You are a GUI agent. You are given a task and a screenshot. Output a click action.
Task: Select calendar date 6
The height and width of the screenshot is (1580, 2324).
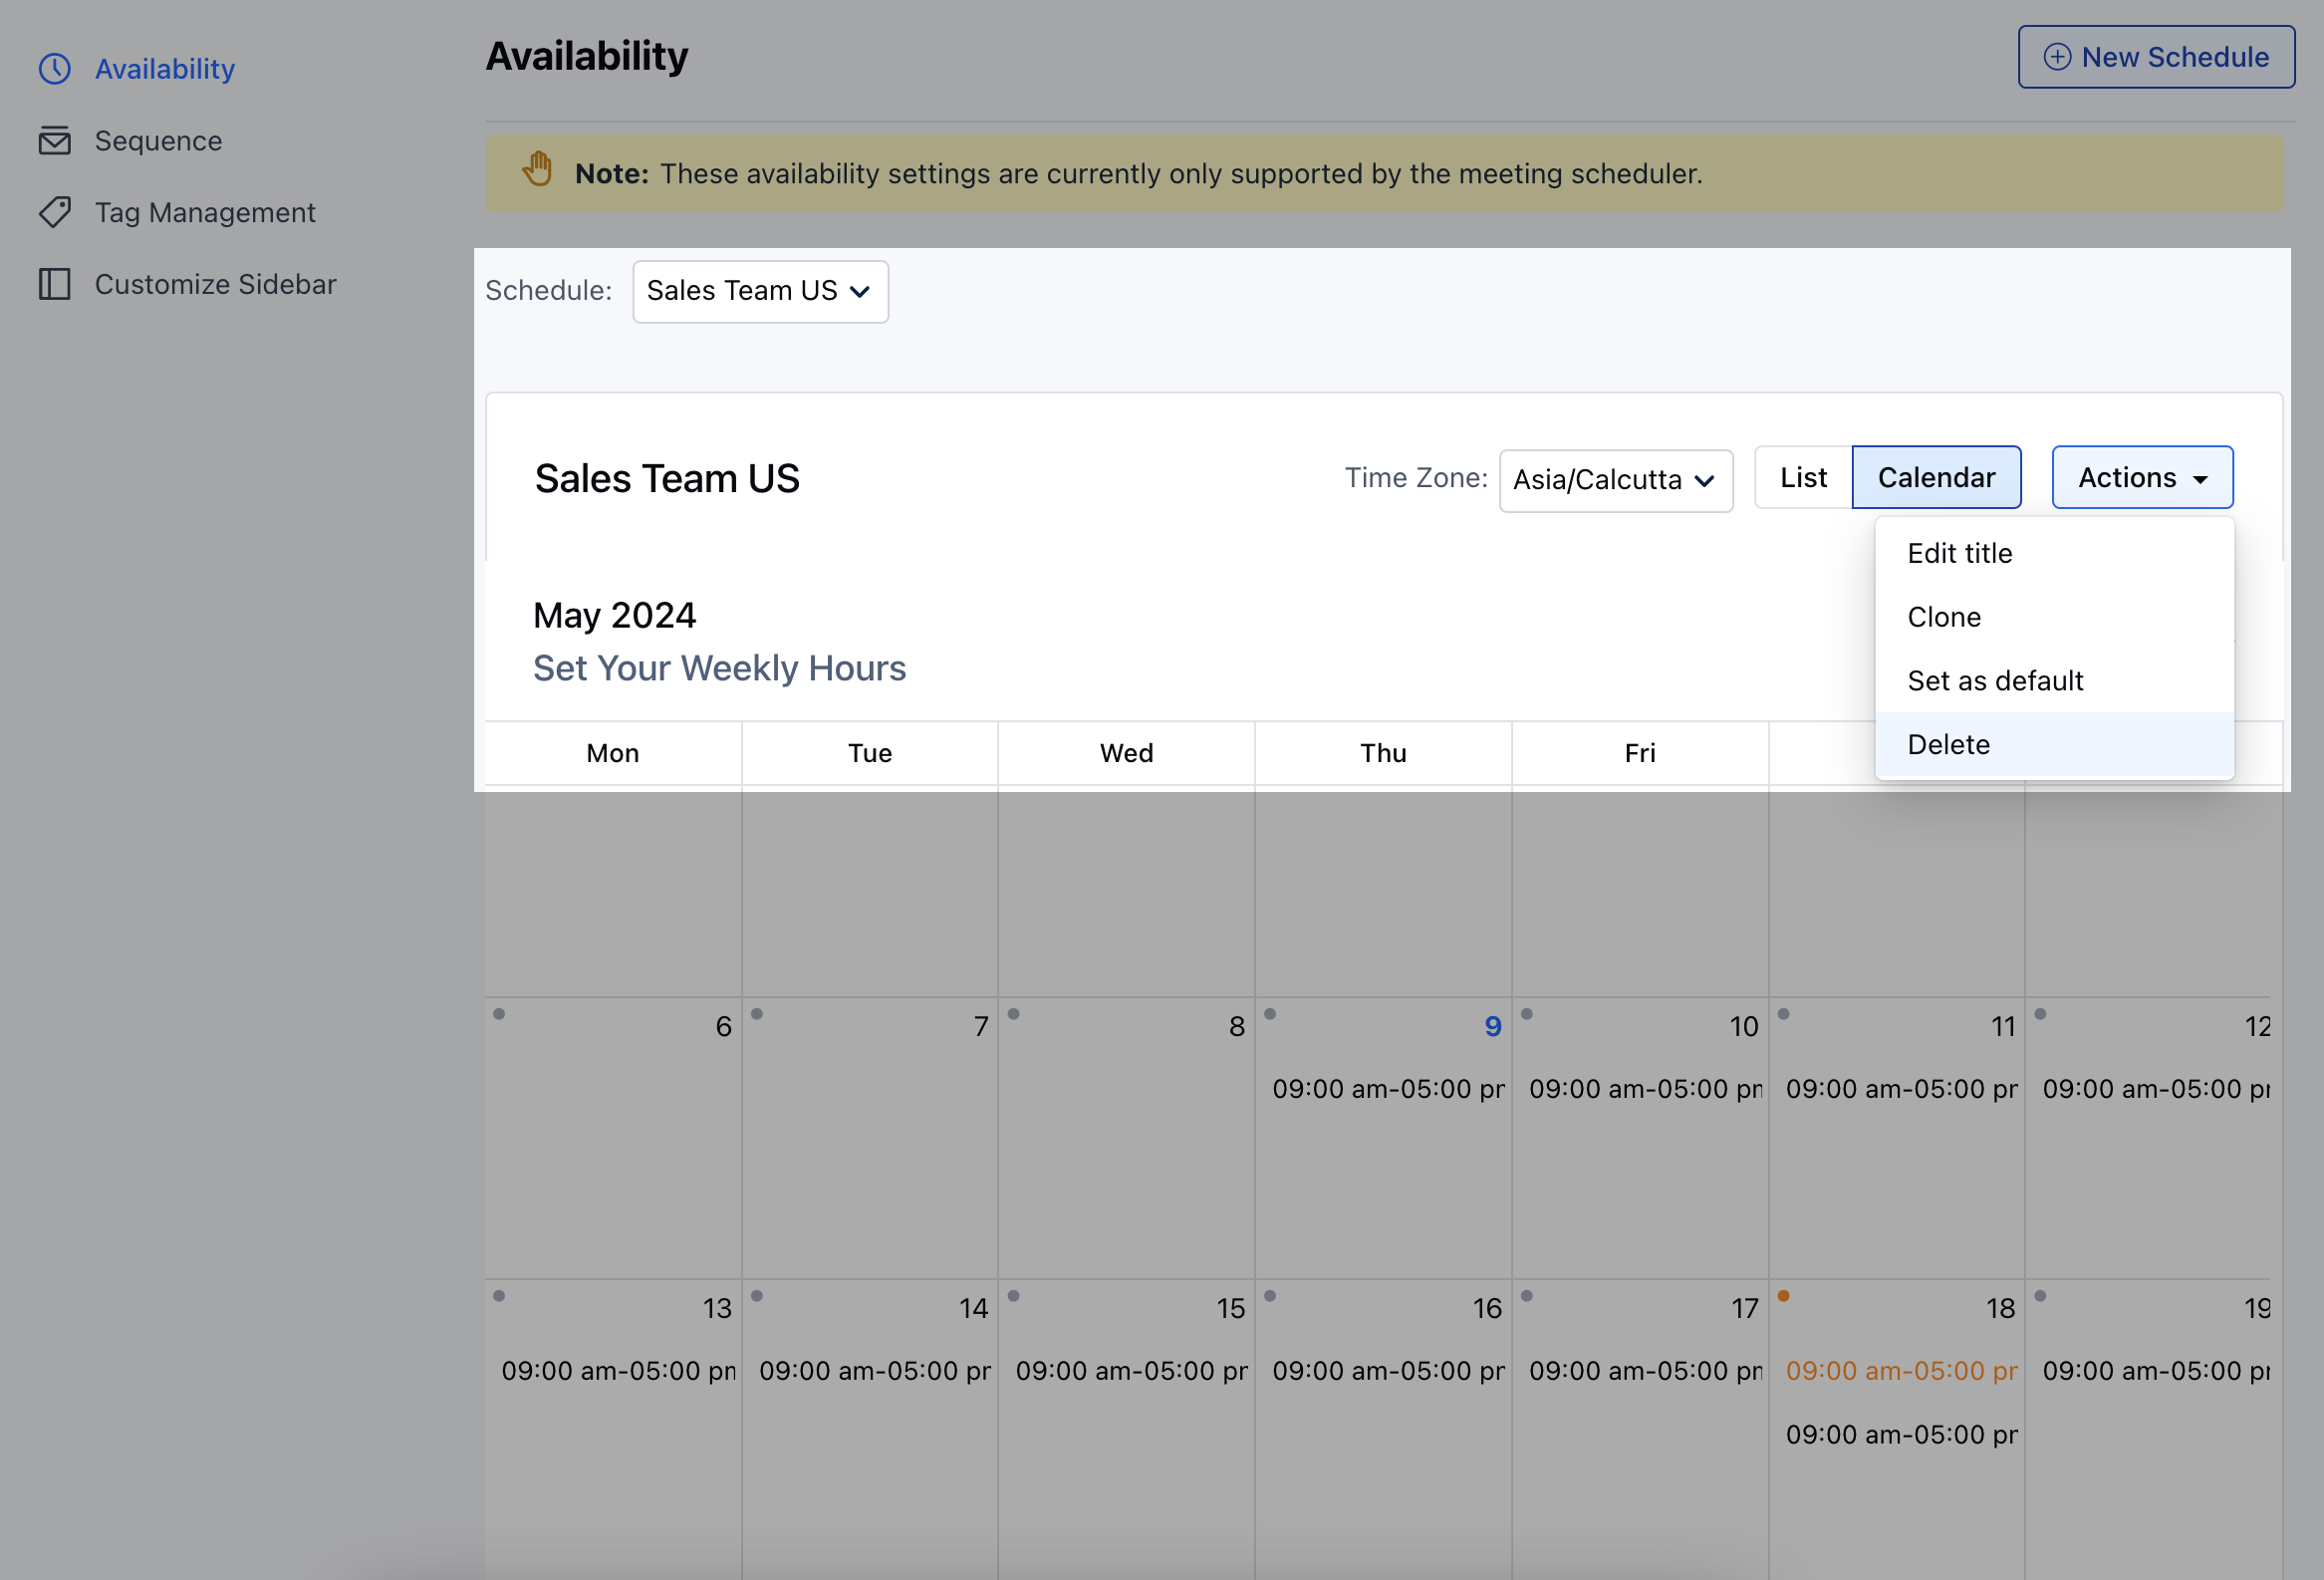tap(723, 1026)
